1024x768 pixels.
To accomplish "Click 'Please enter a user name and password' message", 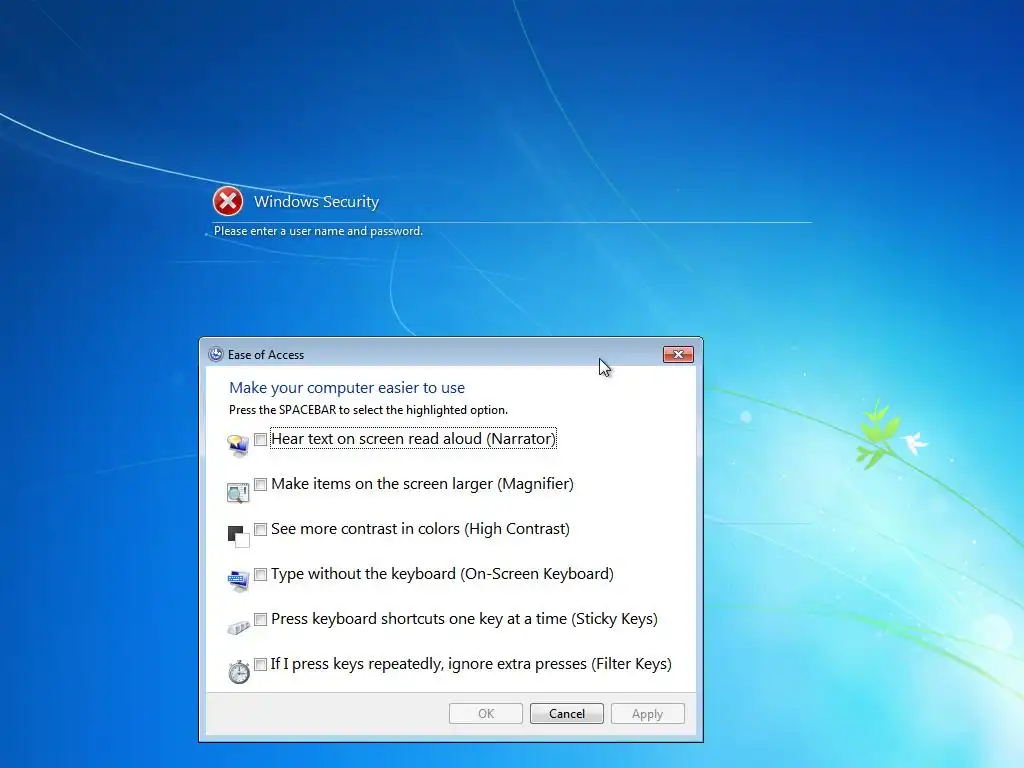I will [x=319, y=231].
